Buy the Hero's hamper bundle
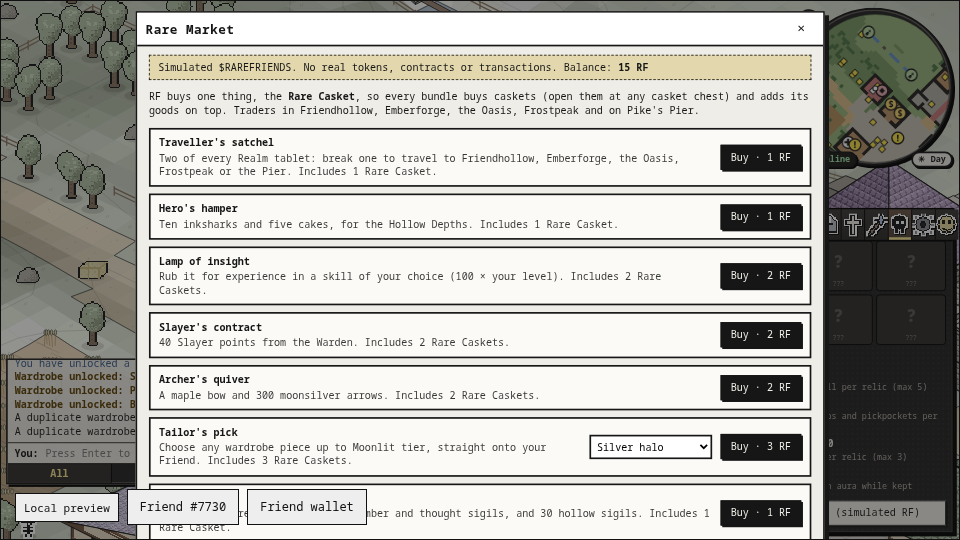Viewport: 960px width, 540px height. click(x=761, y=217)
